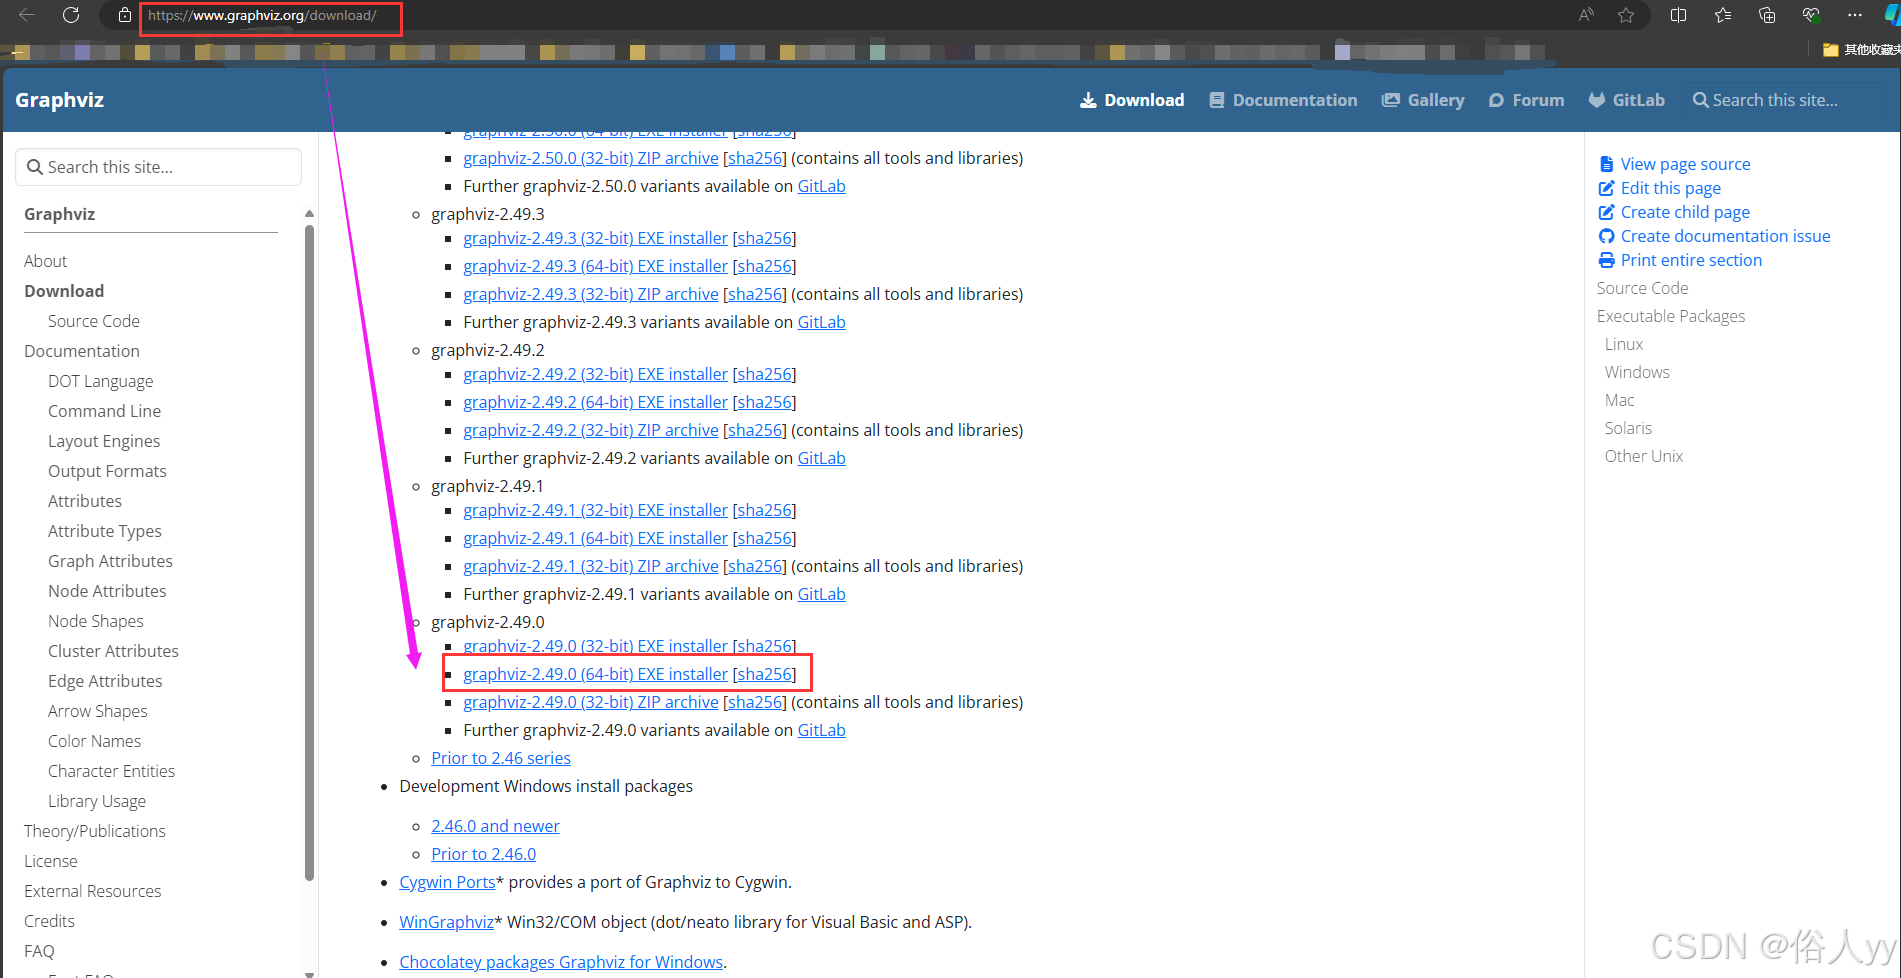Click the Download icon in navbar

(1088, 100)
